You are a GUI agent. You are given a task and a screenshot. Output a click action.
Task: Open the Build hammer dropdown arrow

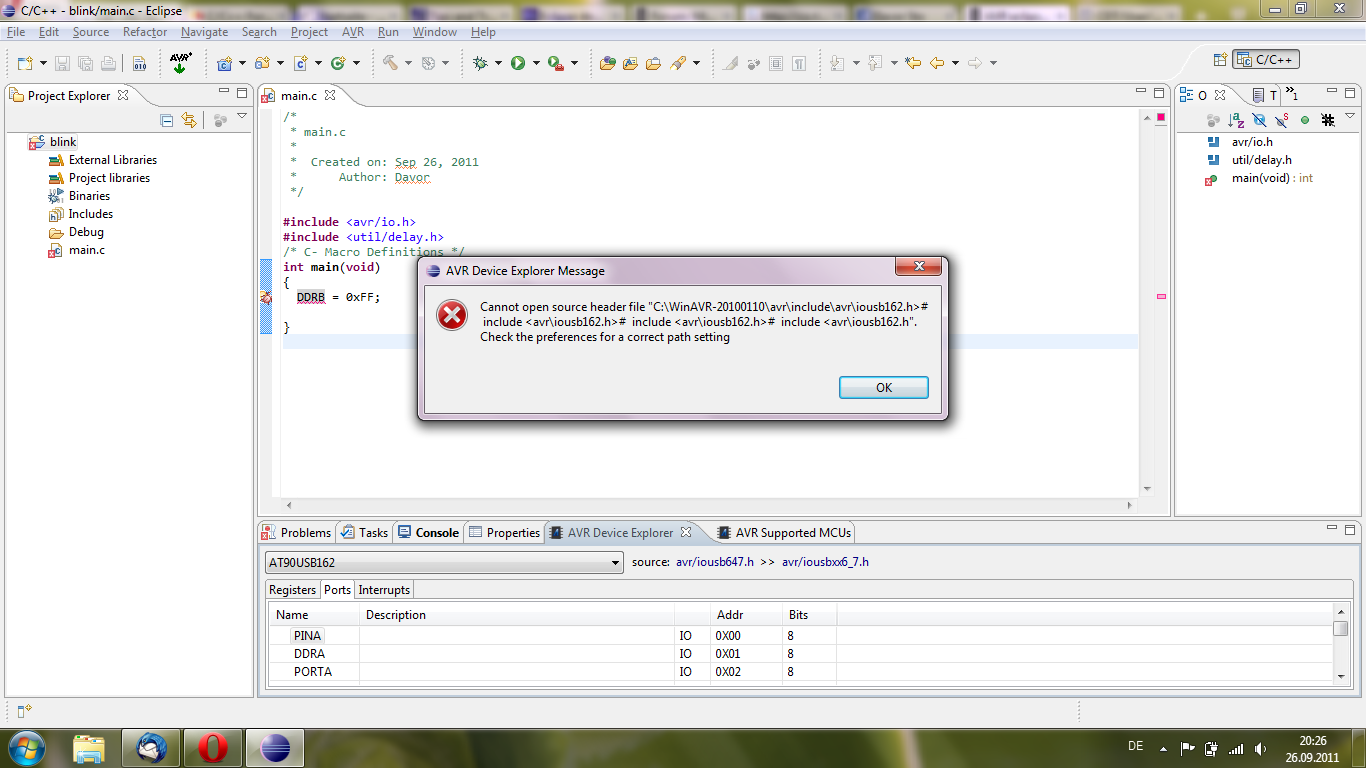pos(409,63)
